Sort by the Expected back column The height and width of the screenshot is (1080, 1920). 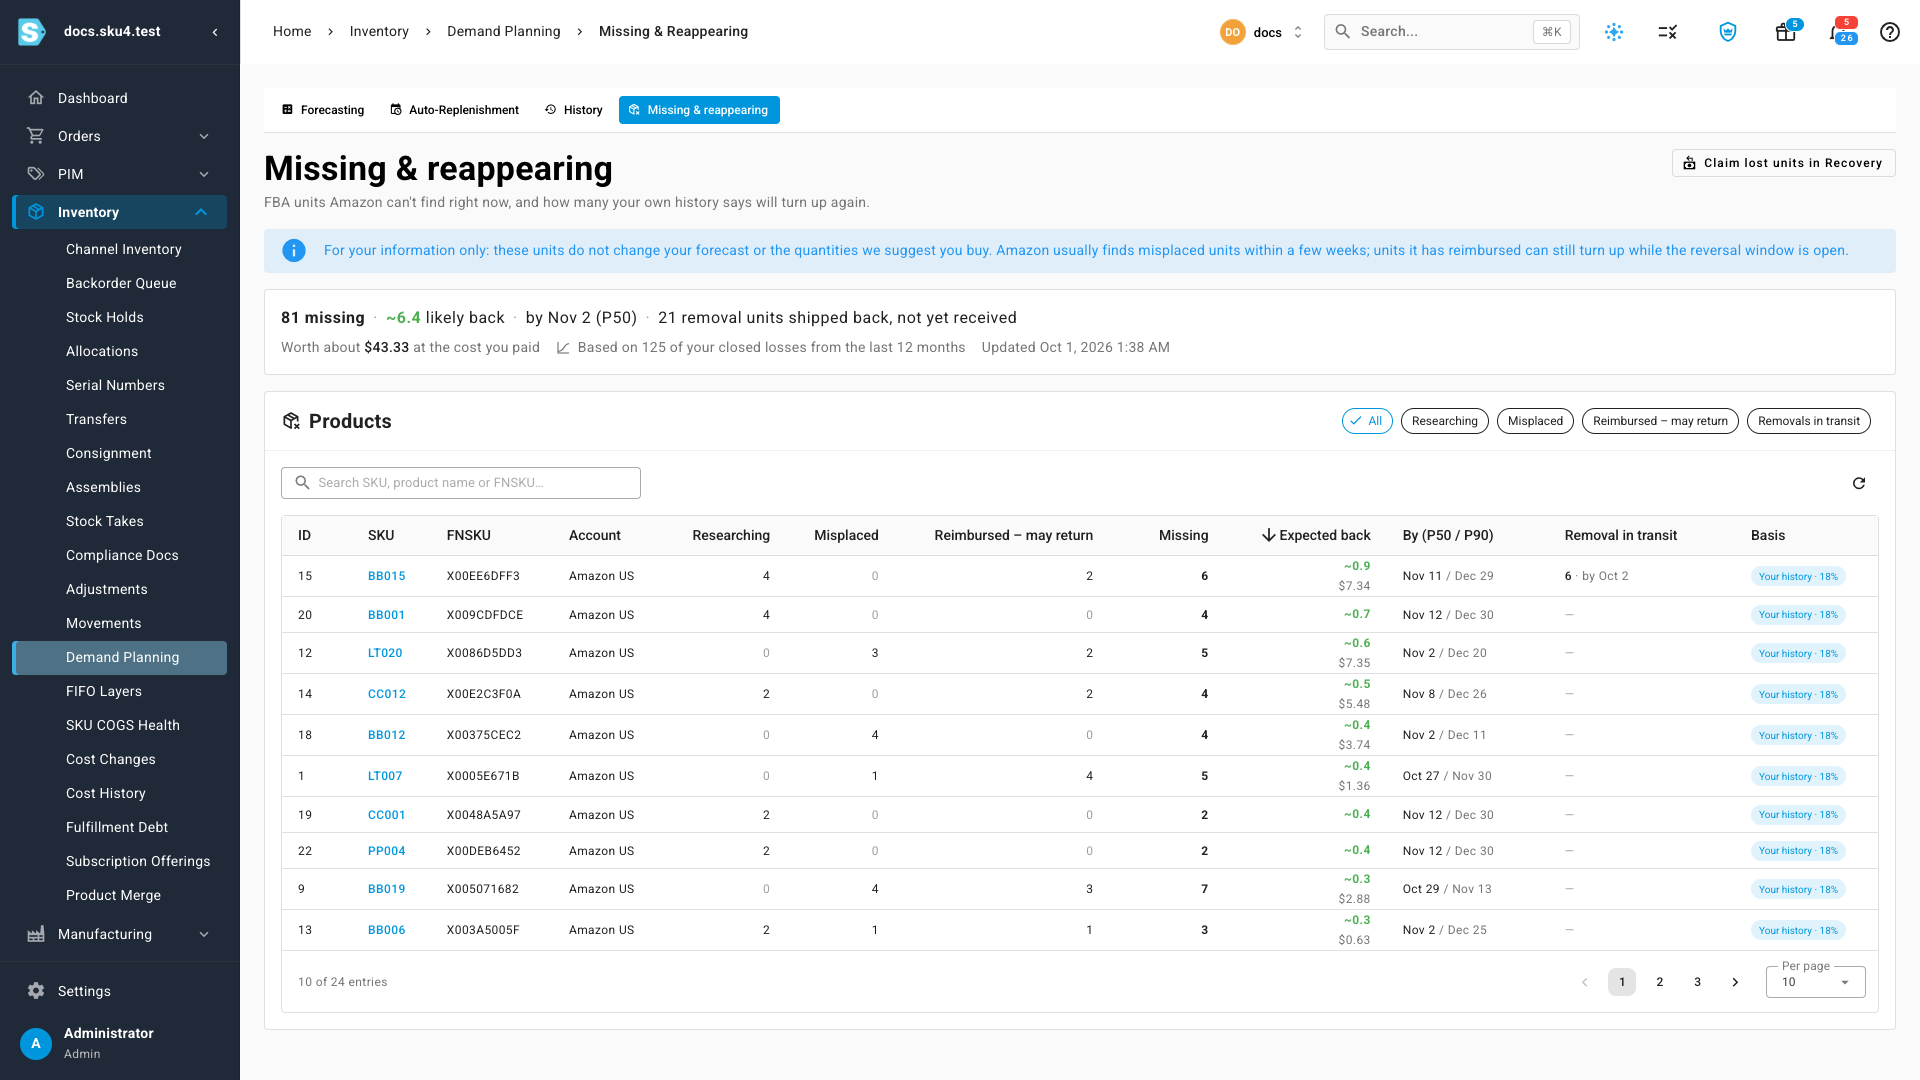pos(1316,536)
